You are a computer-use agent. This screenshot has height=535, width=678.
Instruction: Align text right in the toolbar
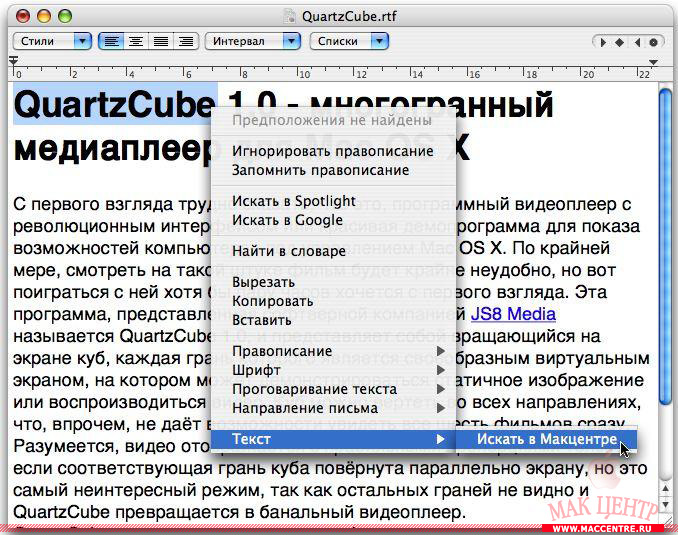pyautogui.click(x=186, y=42)
